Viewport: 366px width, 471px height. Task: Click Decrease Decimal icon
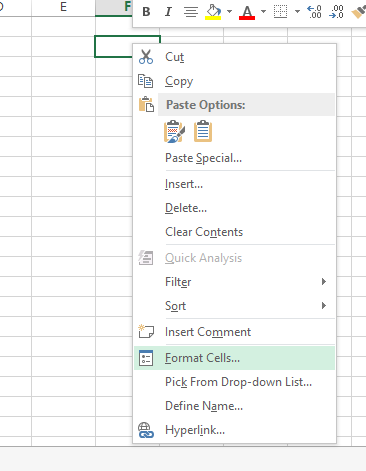[x=336, y=12]
